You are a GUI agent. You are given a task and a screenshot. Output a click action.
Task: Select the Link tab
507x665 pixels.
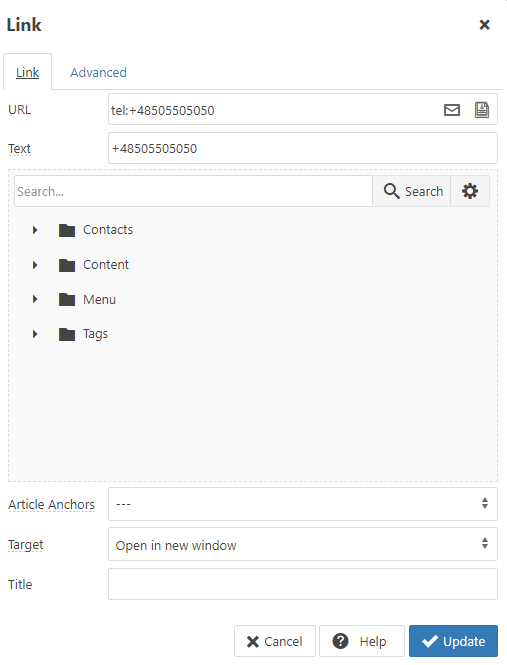click(28, 73)
